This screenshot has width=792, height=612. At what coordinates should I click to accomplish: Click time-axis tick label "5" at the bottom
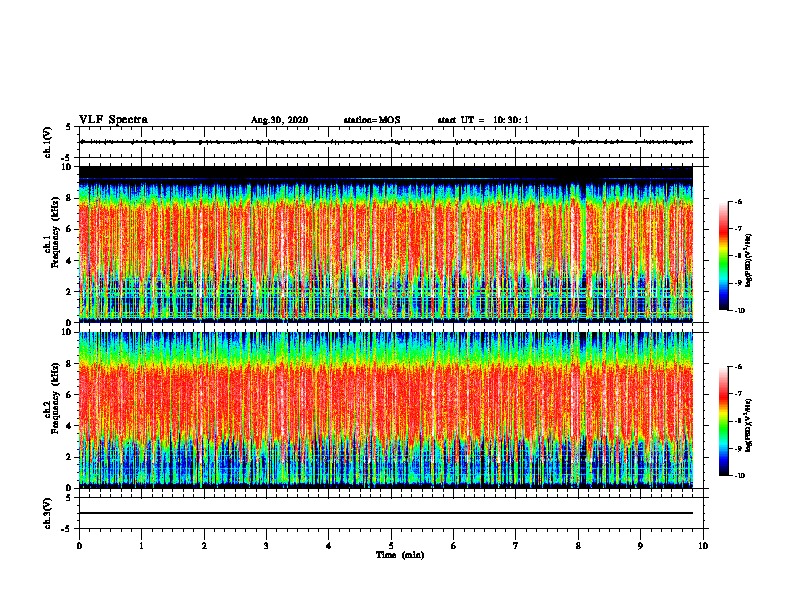[391, 546]
